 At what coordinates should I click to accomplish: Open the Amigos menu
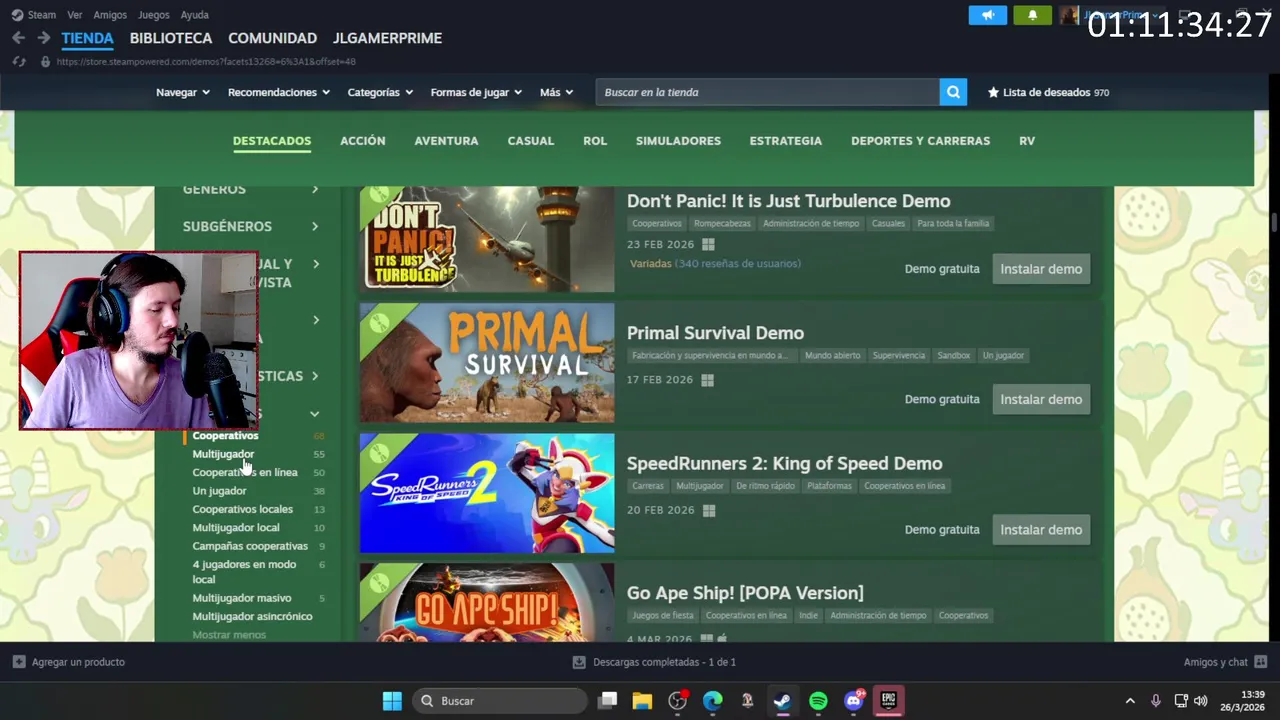(110, 15)
